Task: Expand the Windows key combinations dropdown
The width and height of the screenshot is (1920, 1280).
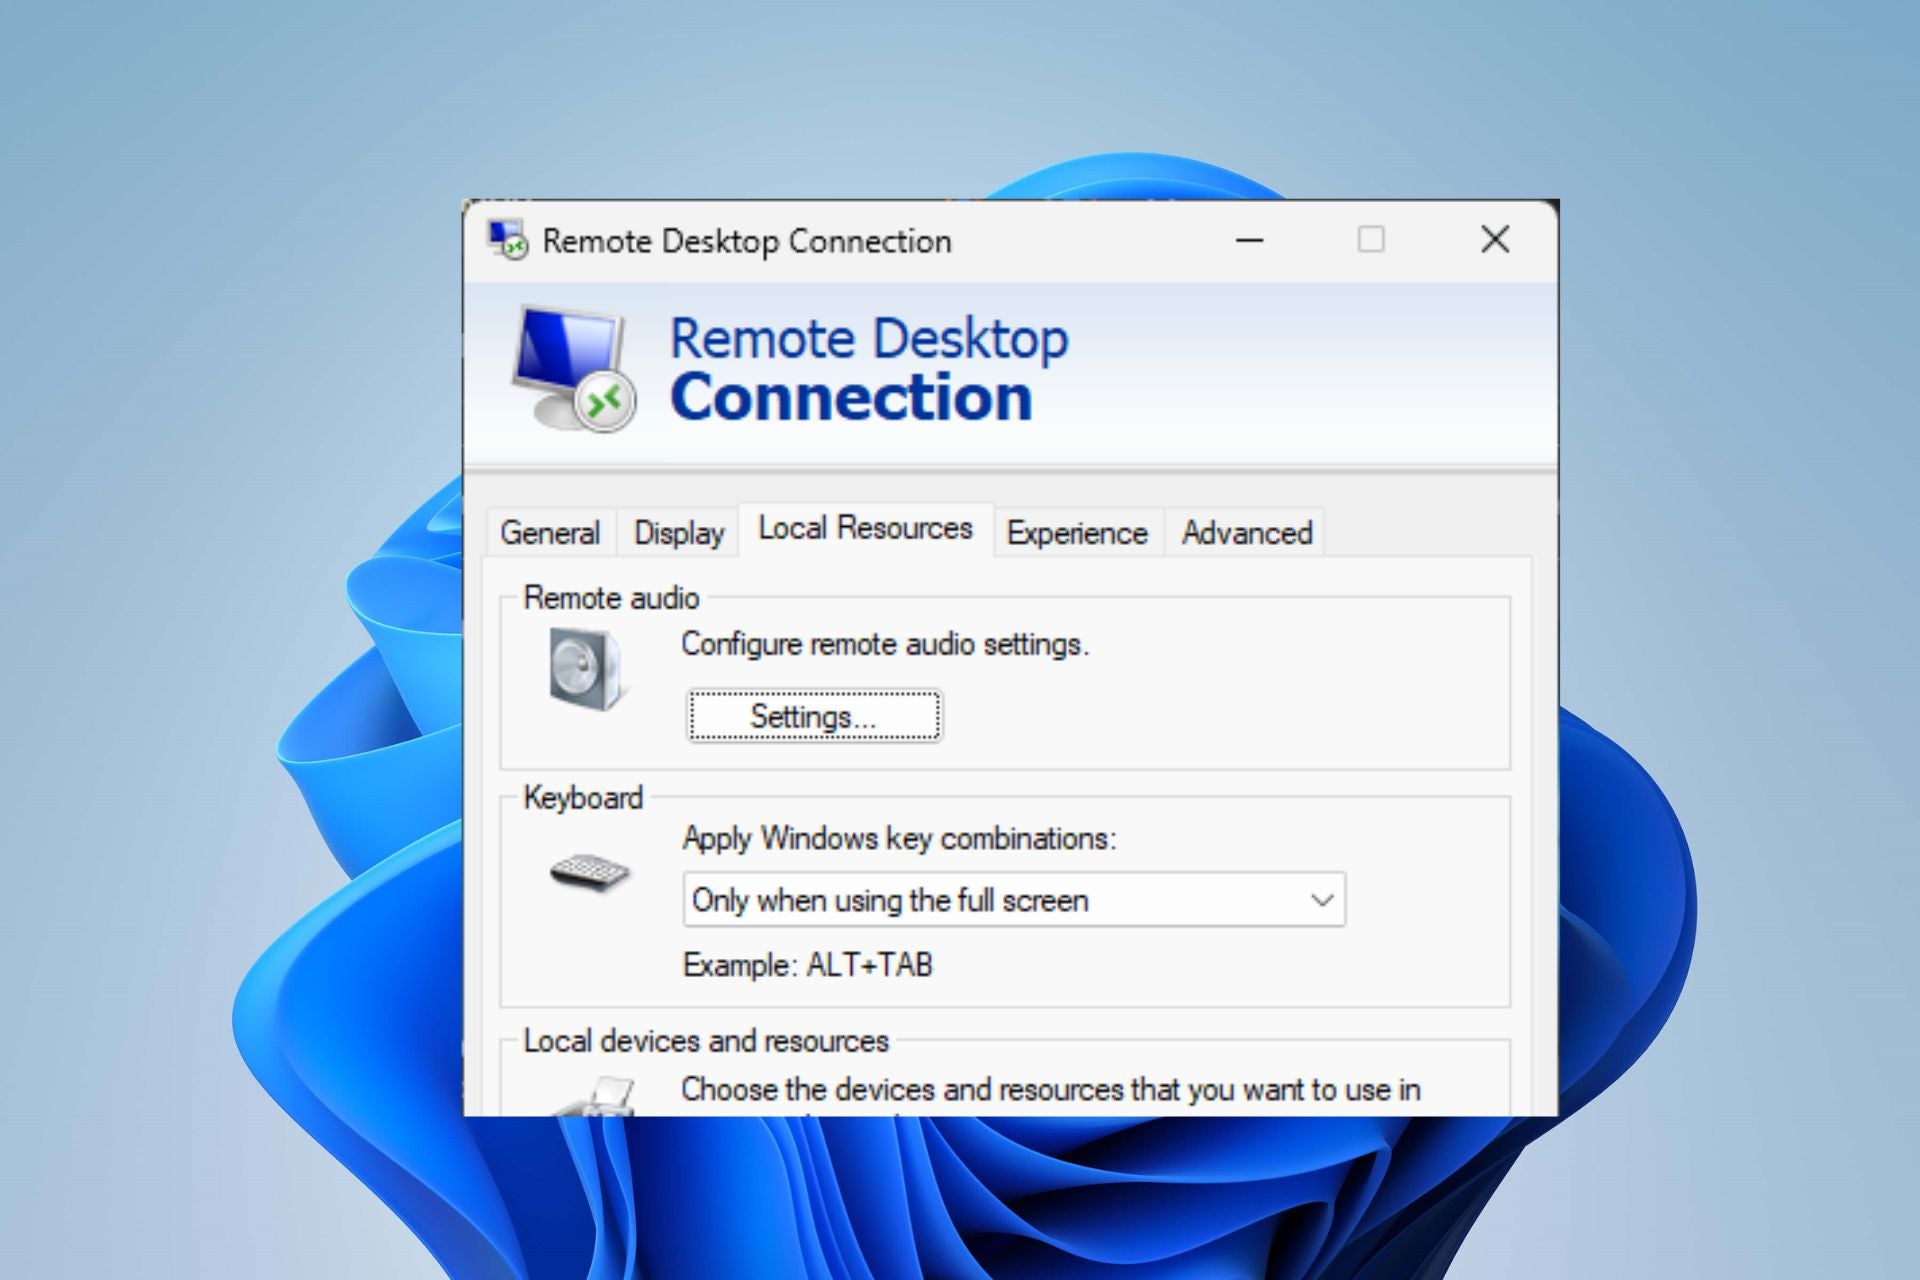Action: pyautogui.click(x=1014, y=900)
